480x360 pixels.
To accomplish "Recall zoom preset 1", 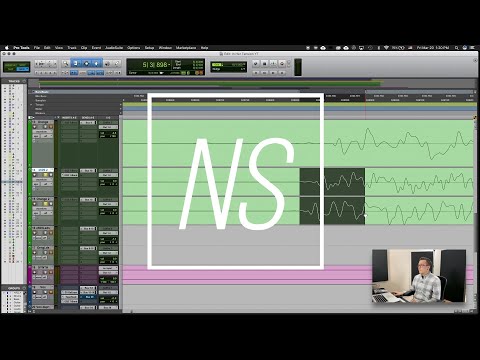I will point(37,72).
